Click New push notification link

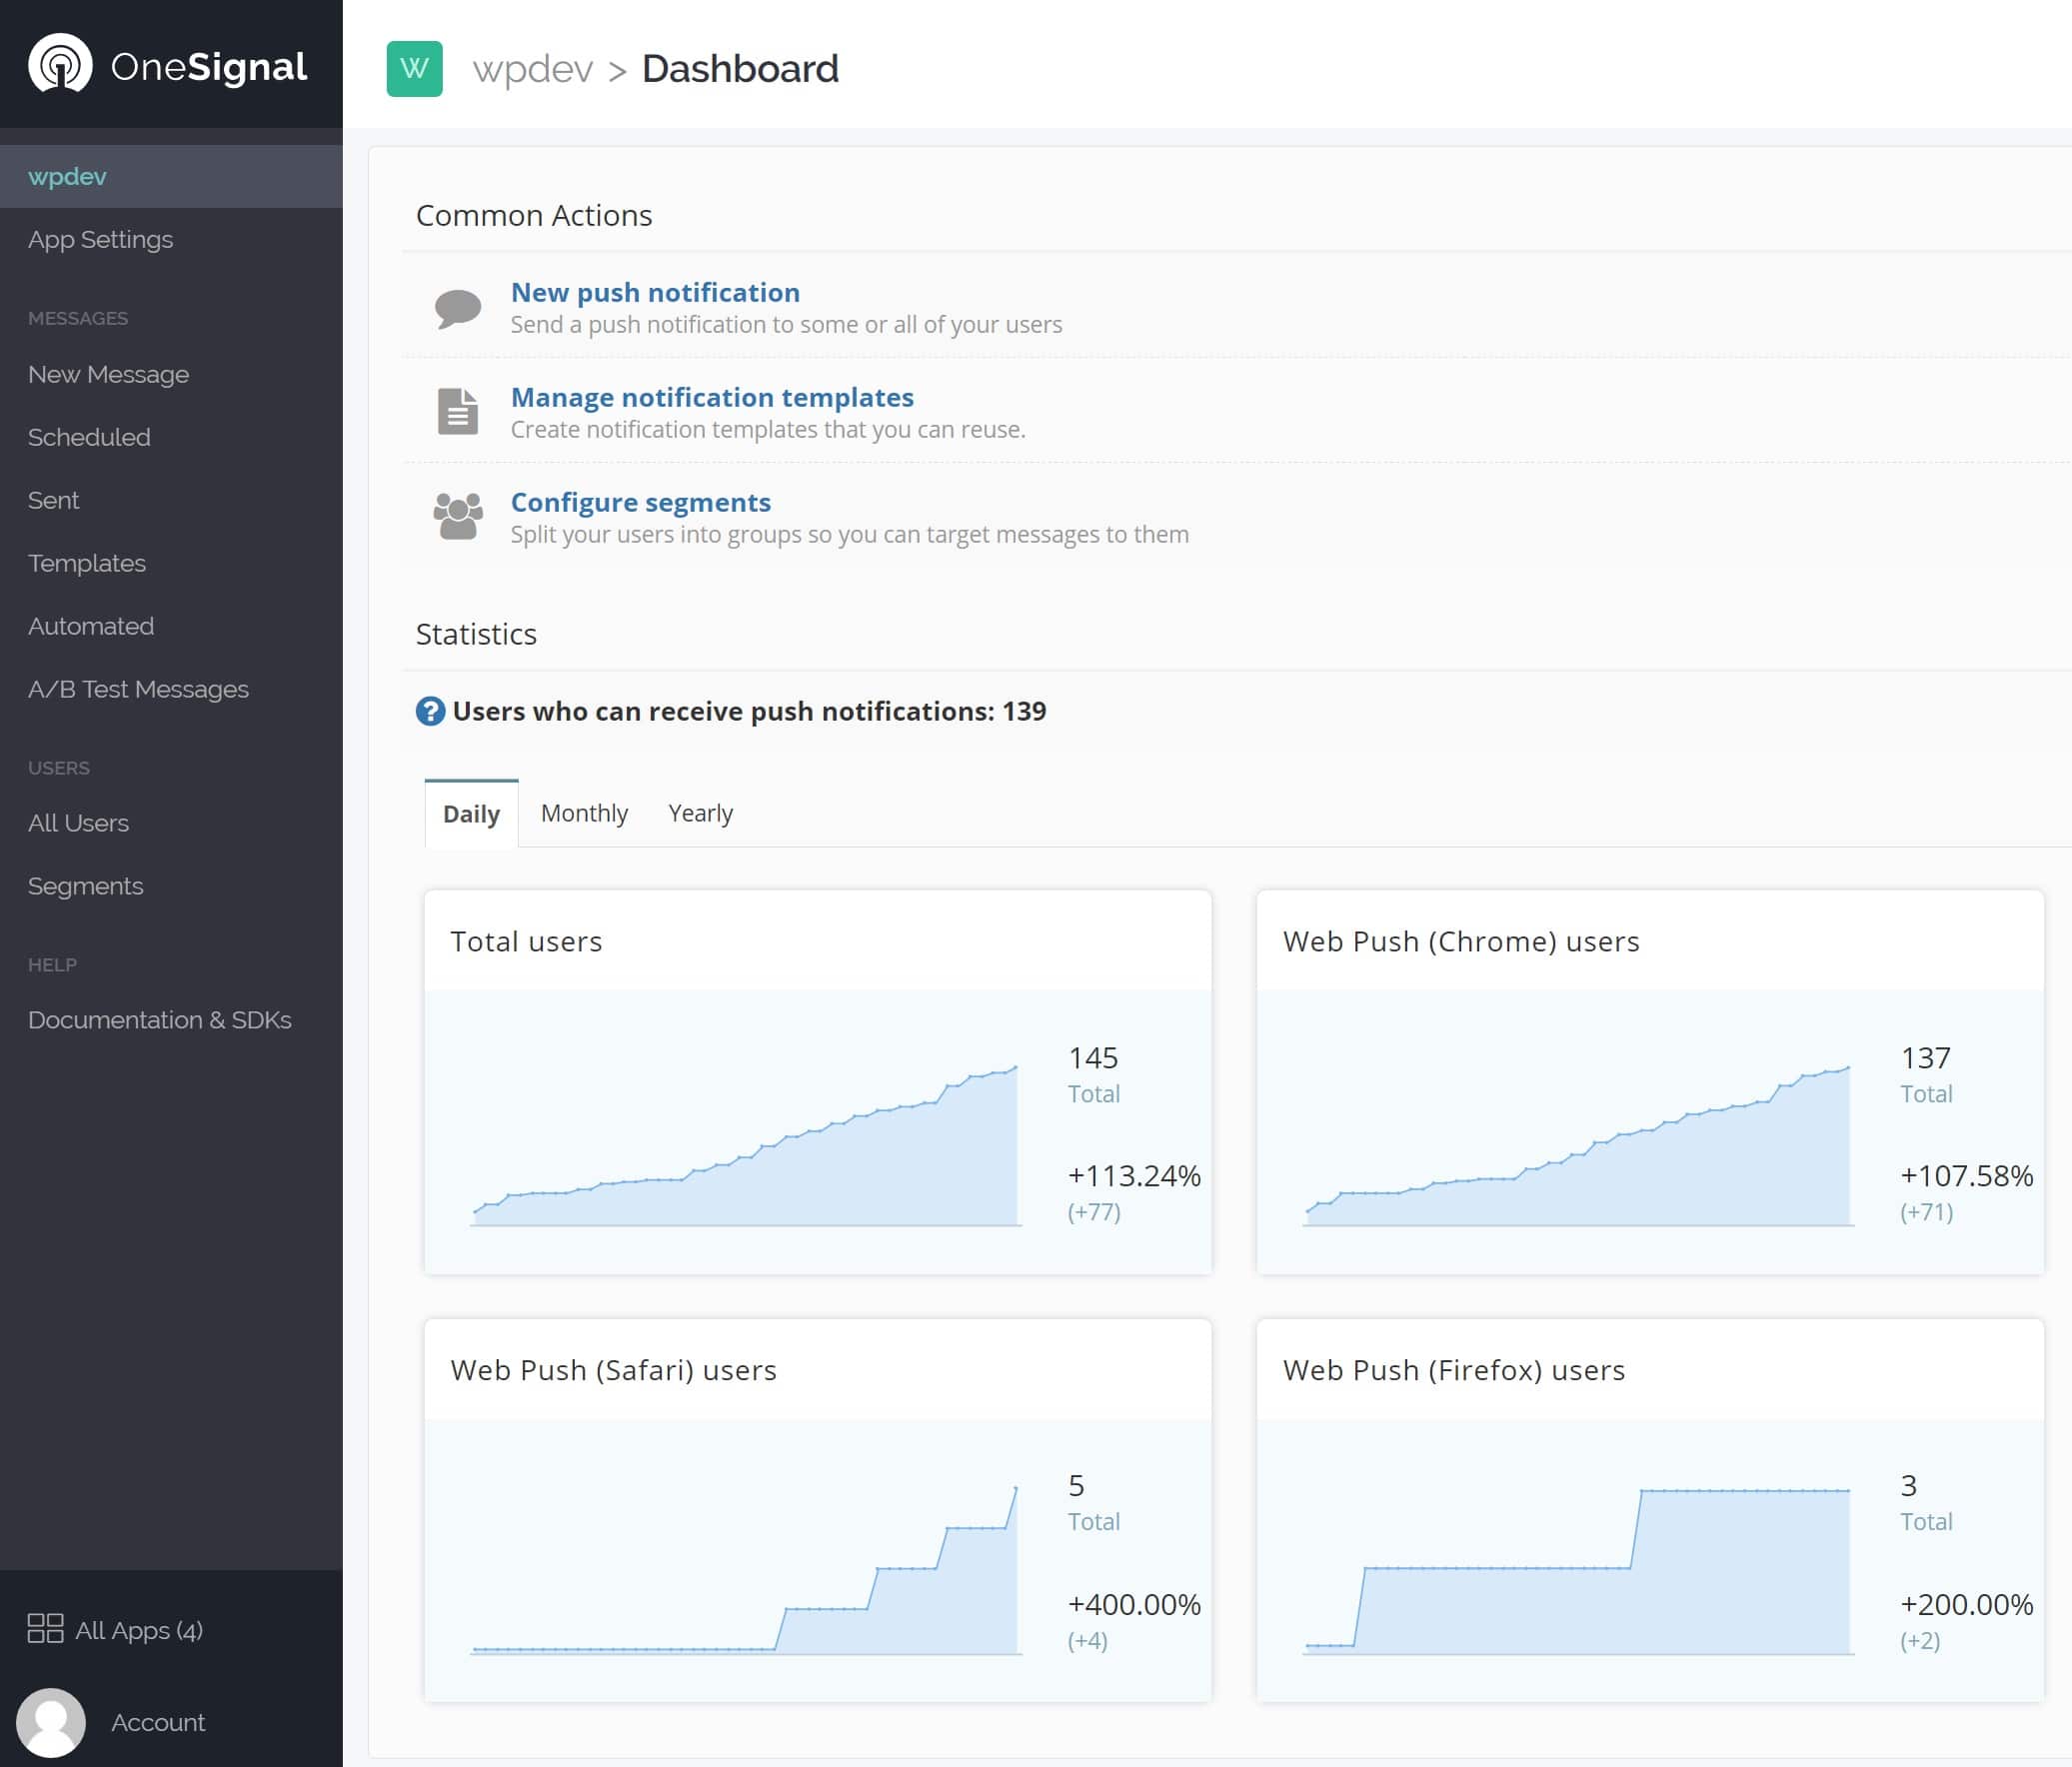[654, 293]
